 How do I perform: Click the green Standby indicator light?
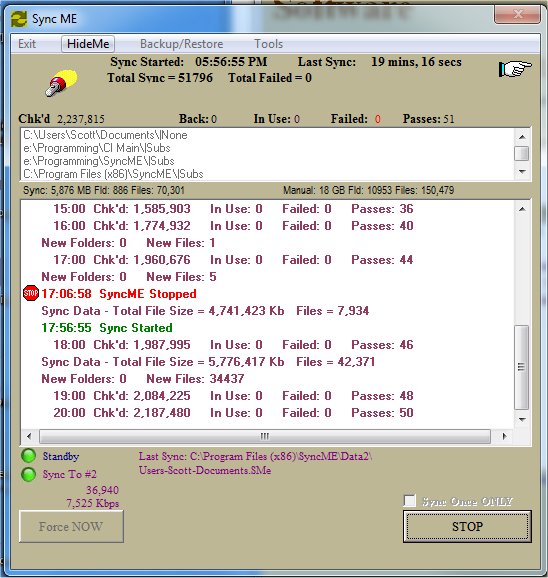(28, 456)
